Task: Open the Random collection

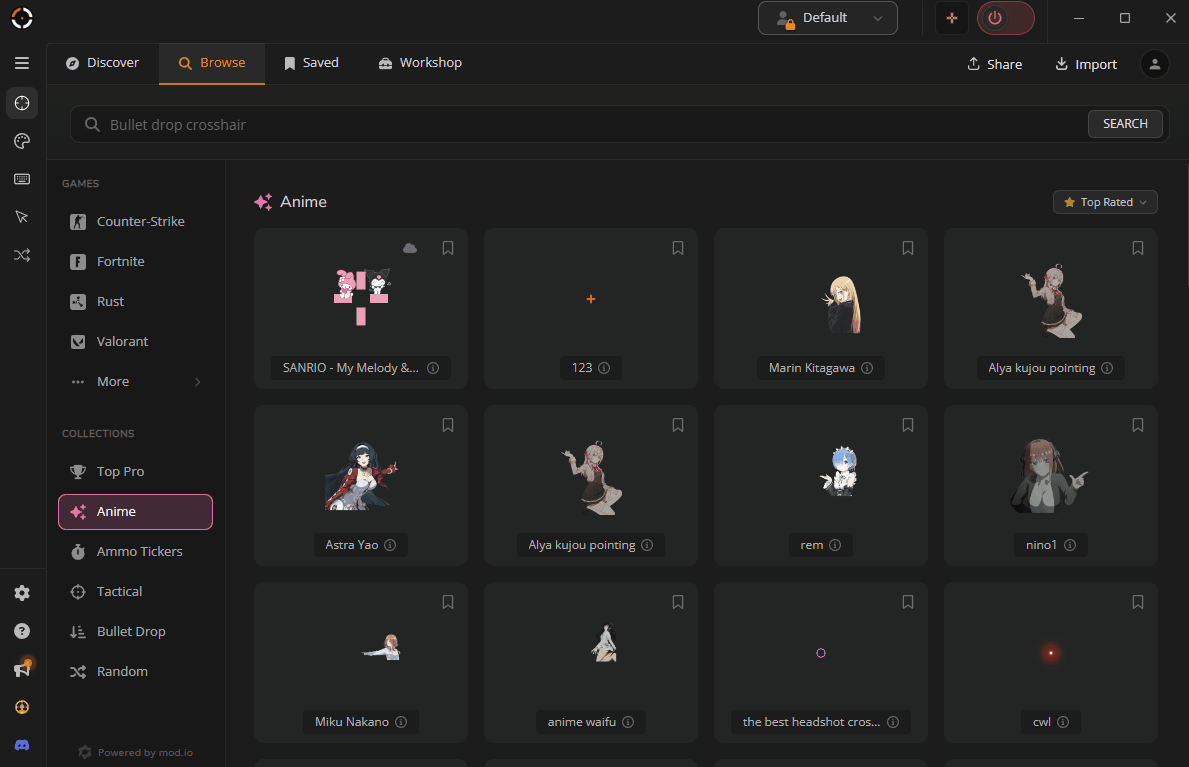Action: point(135,671)
